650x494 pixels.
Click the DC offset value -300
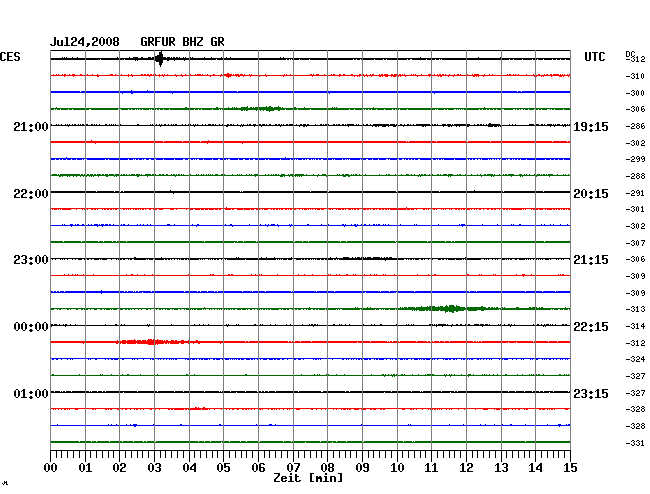[x=635, y=93]
